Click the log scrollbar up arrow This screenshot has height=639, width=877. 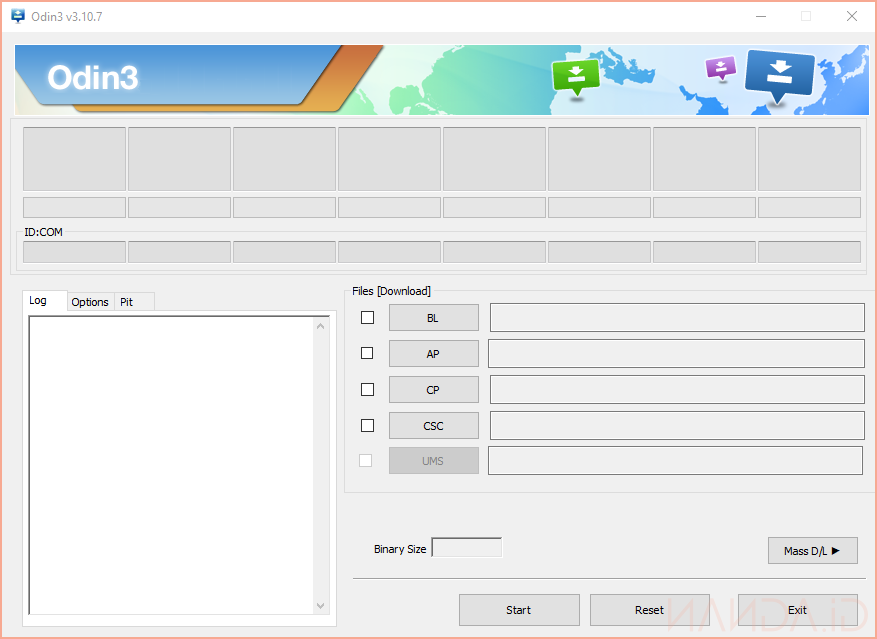321,326
